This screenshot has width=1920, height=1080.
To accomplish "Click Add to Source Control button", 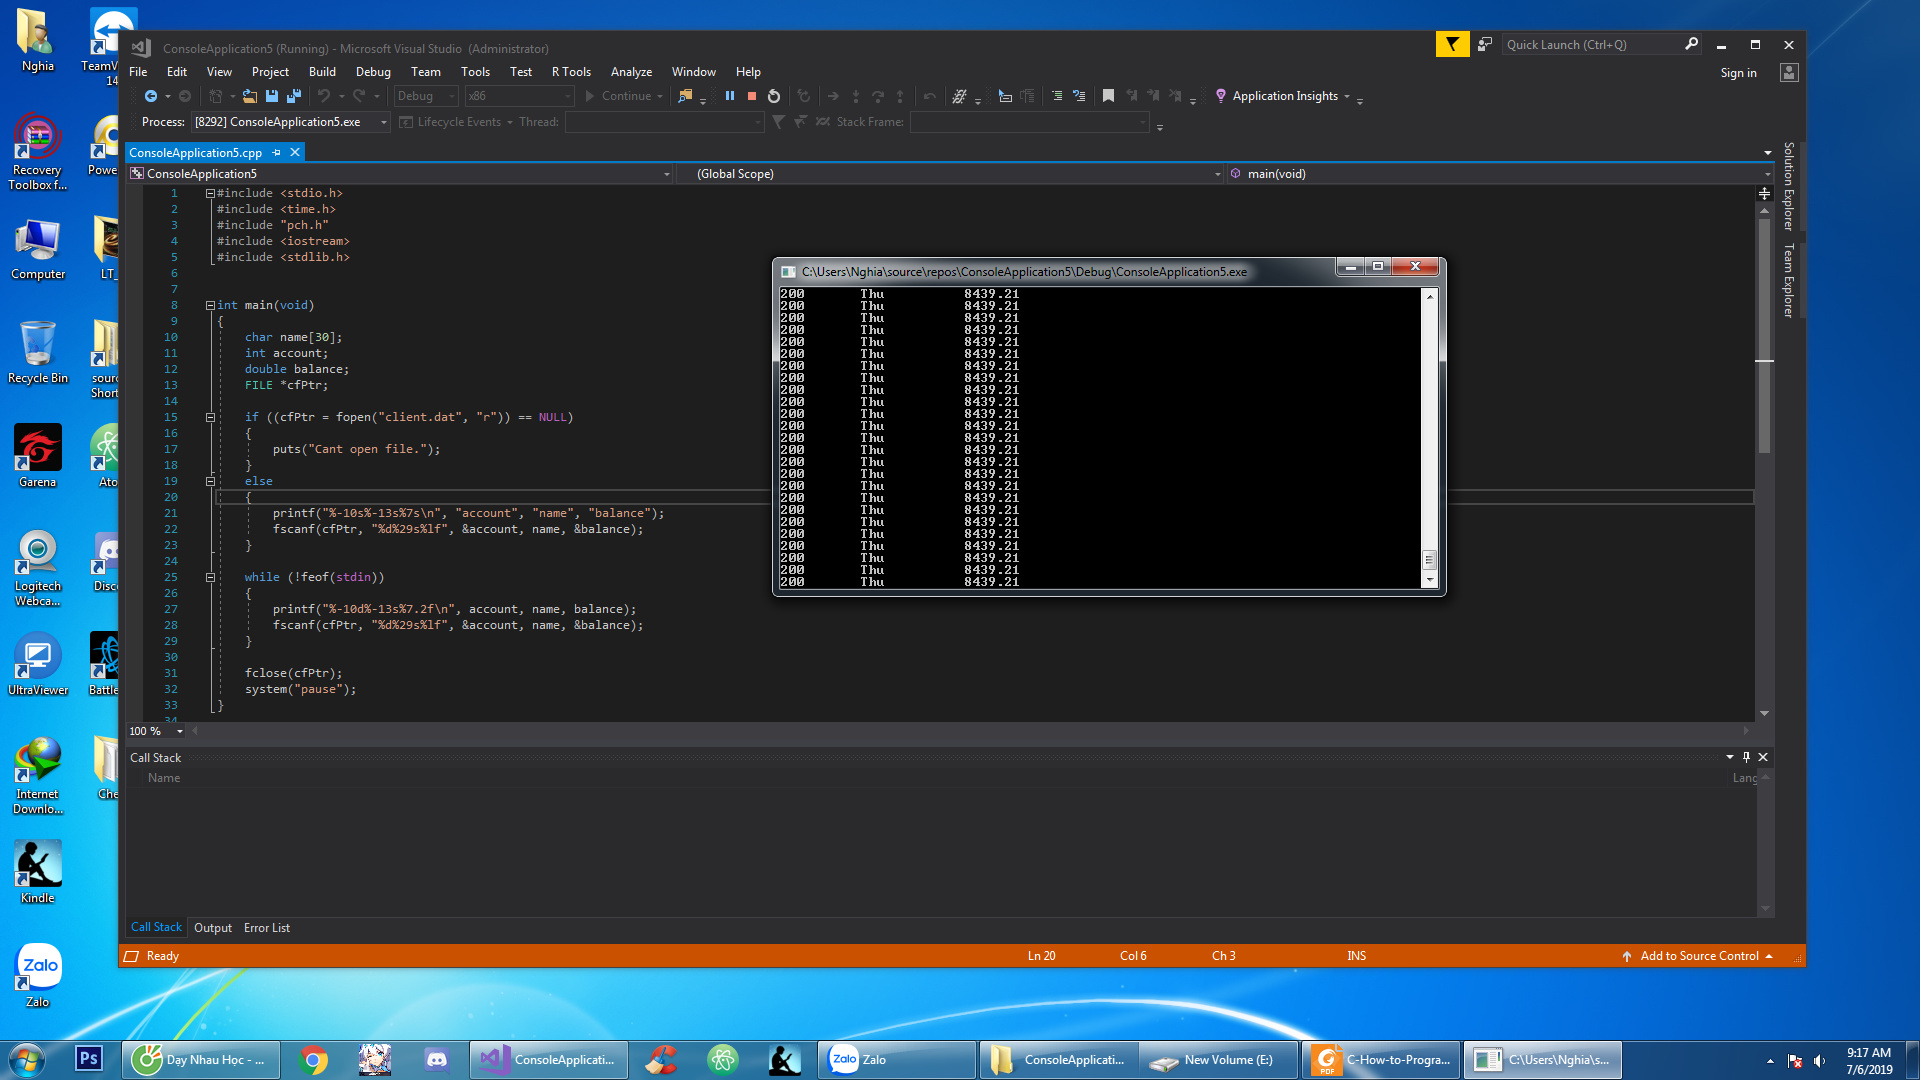I will (1698, 956).
